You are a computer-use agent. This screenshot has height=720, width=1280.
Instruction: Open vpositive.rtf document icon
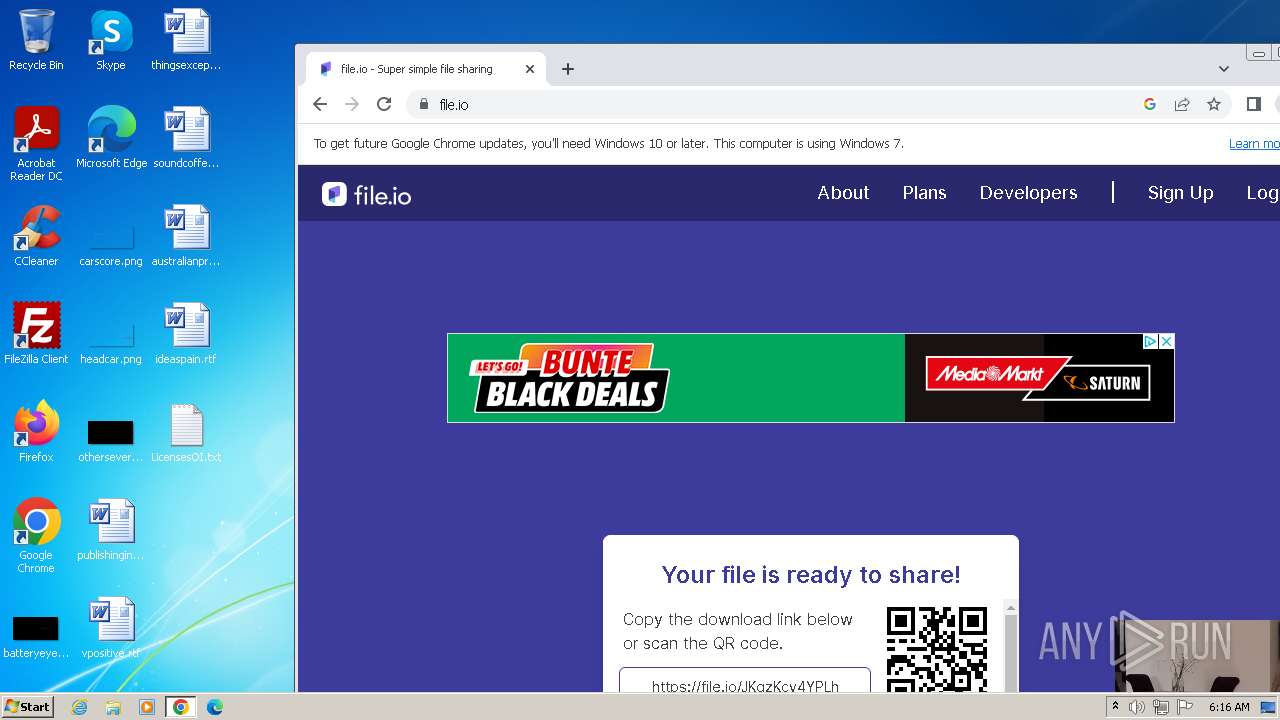(111, 628)
